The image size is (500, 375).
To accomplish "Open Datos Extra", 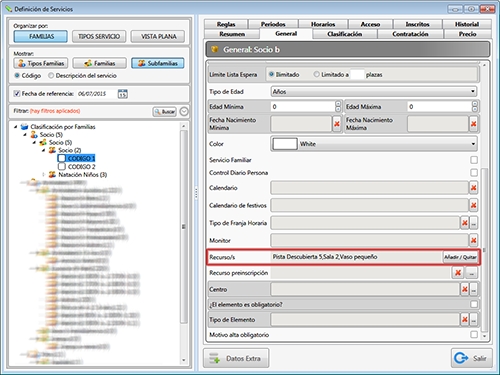I will click(x=236, y=358).
